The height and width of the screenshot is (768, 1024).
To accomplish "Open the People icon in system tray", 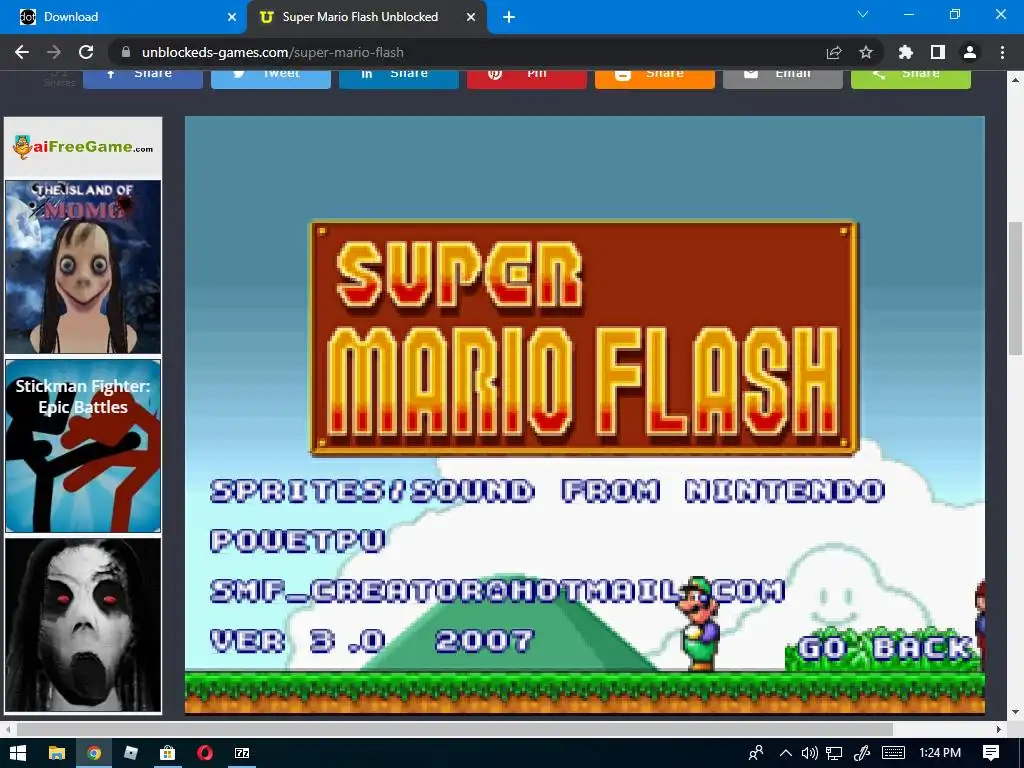I will (x=756, y=753).
